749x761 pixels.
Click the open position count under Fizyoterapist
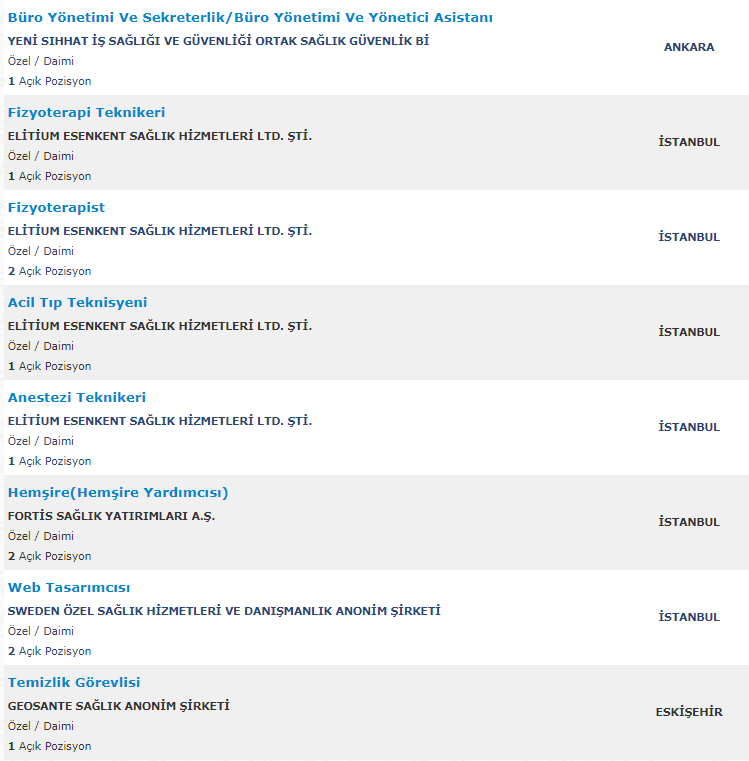(x=49, y=271)
